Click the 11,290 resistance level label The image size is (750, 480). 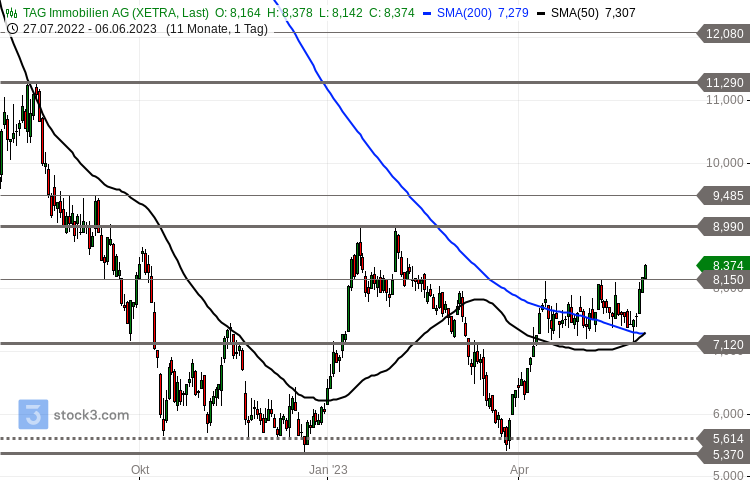tap(723, 83)
